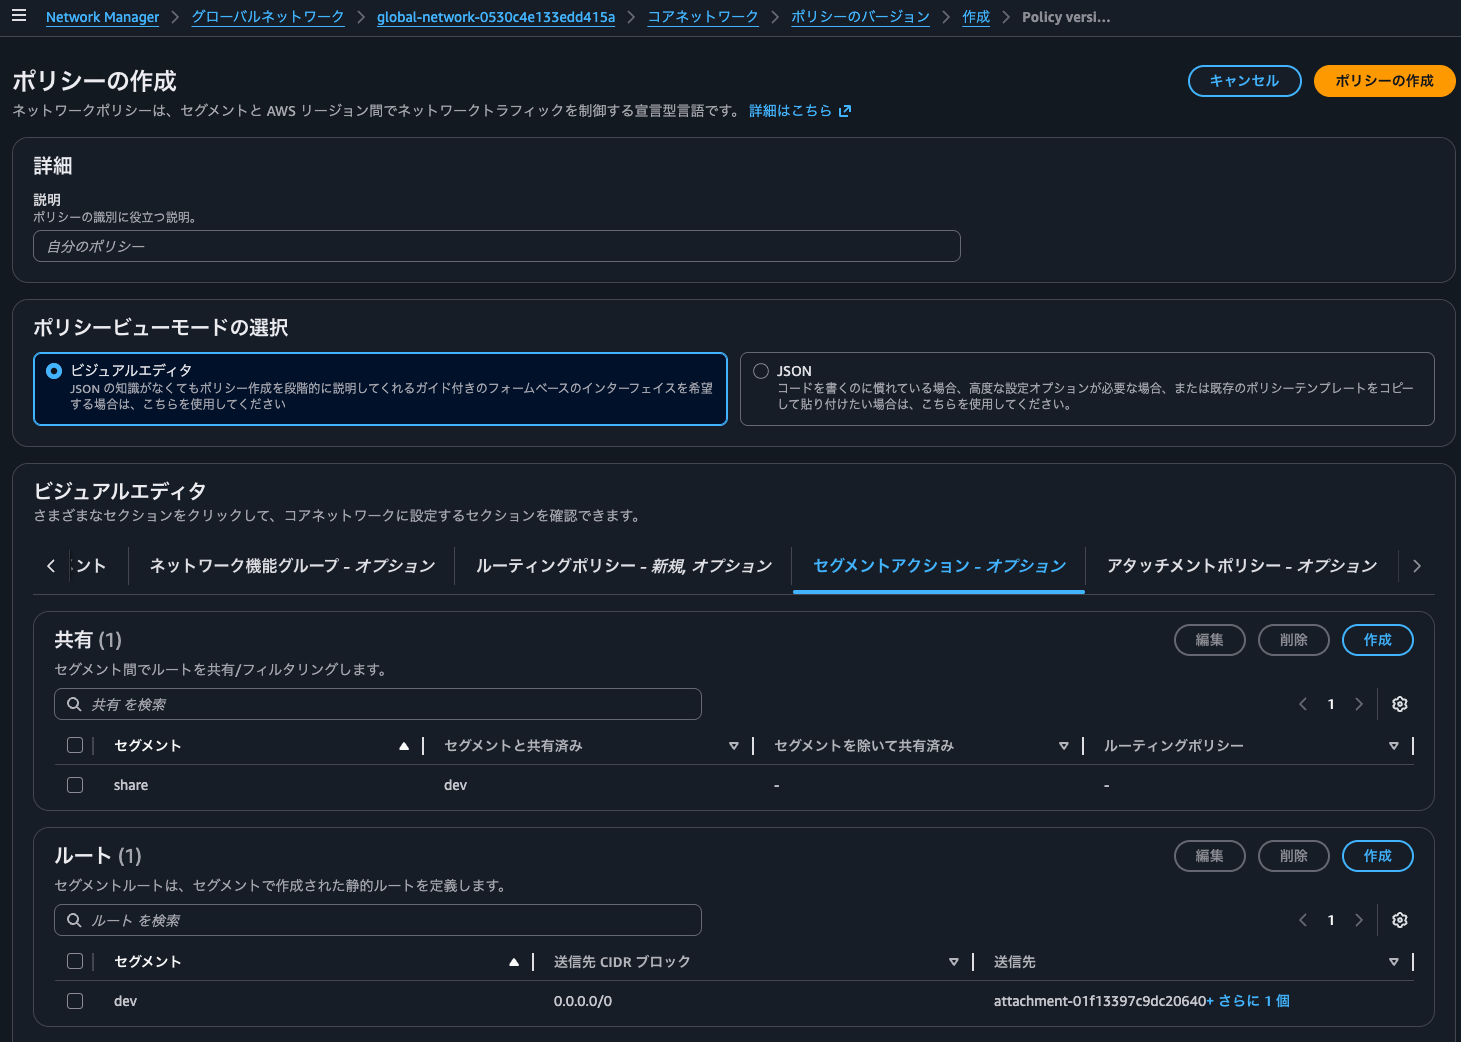Click the 説明 description input field
The image size is (1461, 1042).
497,246
